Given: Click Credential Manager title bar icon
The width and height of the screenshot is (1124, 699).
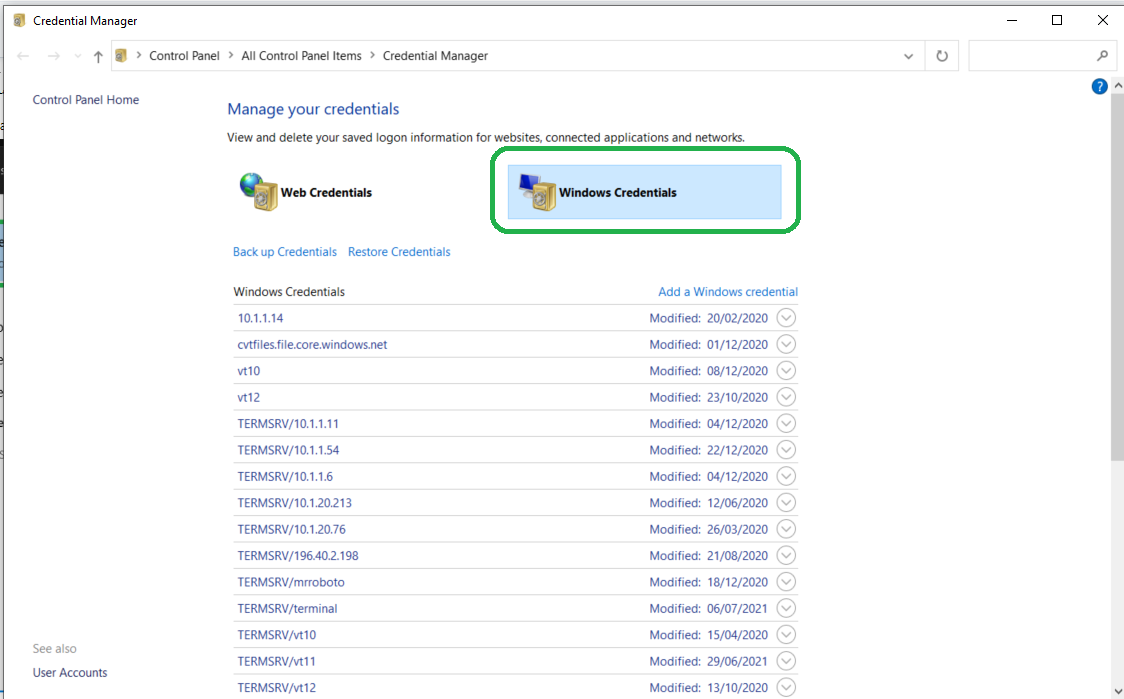Looking at the screenshot, I should pyautogui.click(x=19, y=21).
